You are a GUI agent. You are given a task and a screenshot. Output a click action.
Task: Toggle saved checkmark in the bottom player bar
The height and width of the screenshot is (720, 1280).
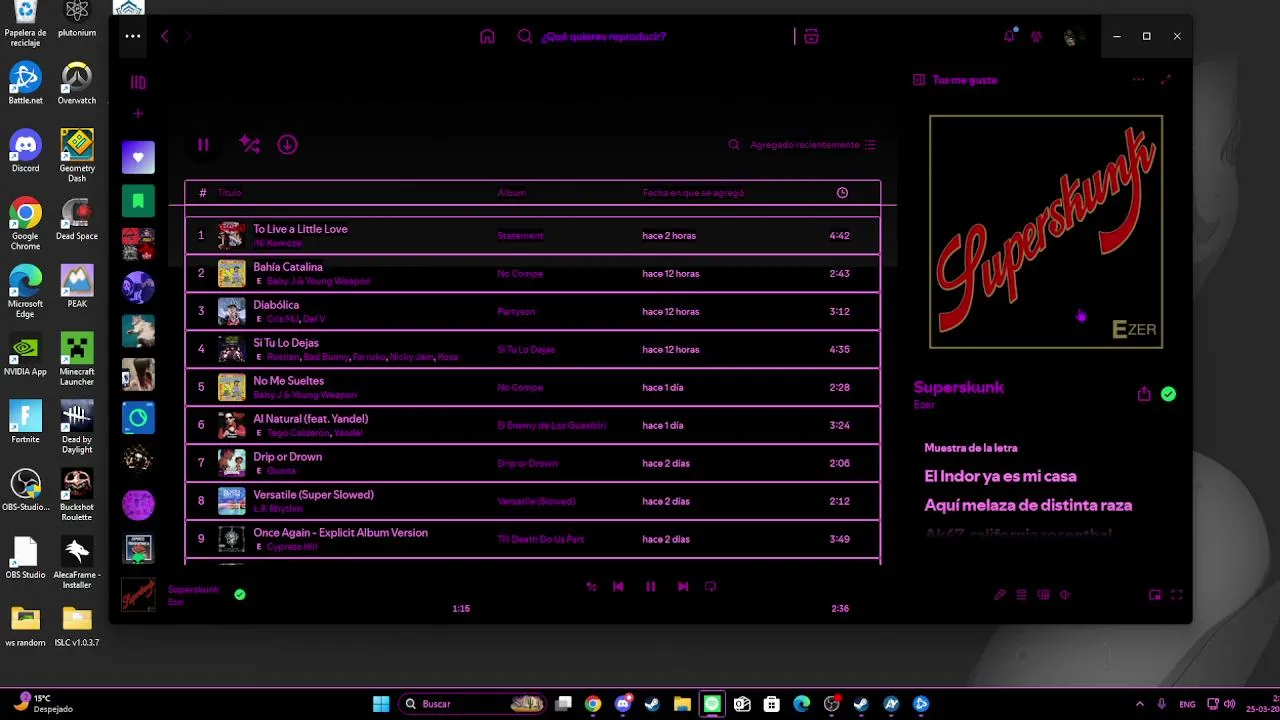point(240,594)
